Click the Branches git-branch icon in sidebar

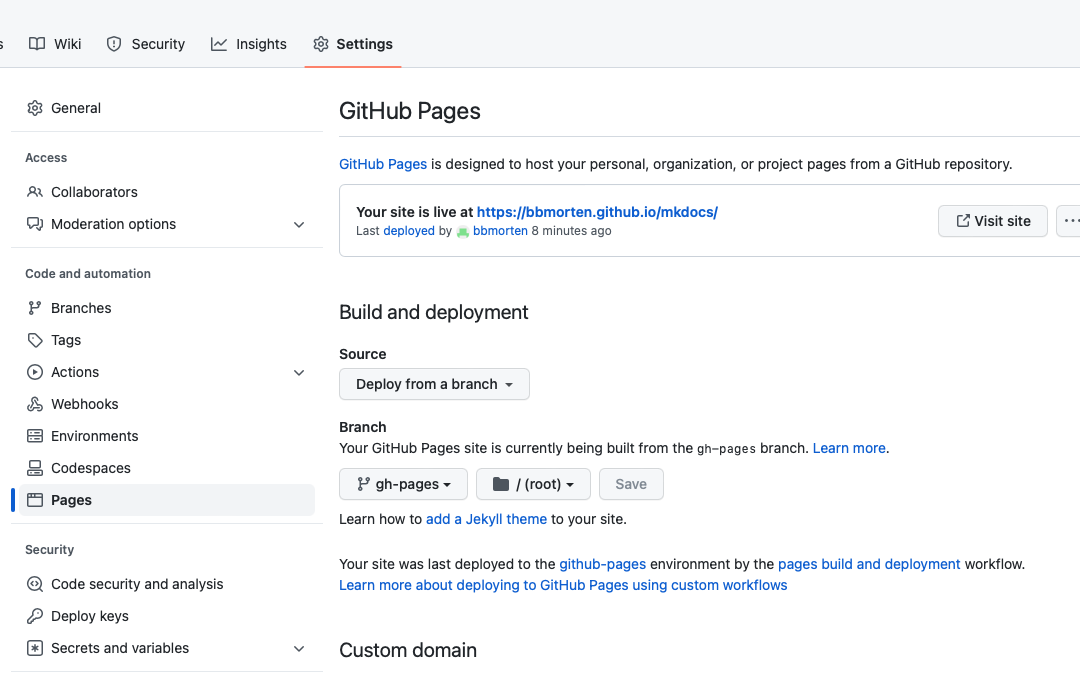click(35, 308)
